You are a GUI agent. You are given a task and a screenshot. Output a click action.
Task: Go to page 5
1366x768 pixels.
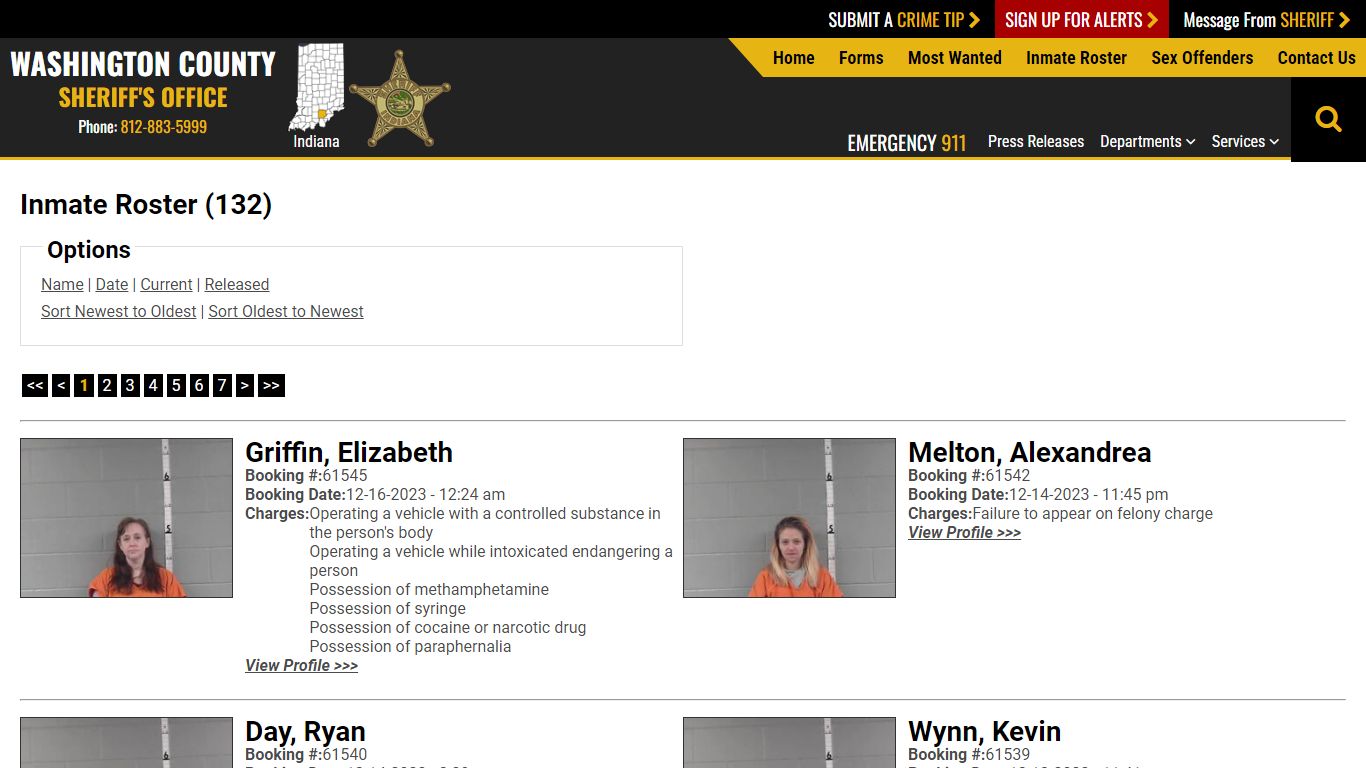[x=176, y=385]
